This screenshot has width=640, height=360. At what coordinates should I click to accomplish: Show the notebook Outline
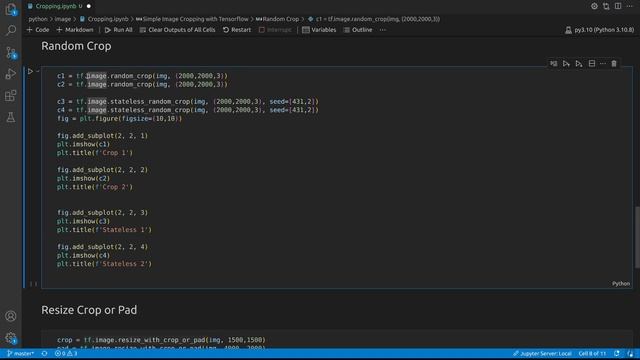pos(358,30)
